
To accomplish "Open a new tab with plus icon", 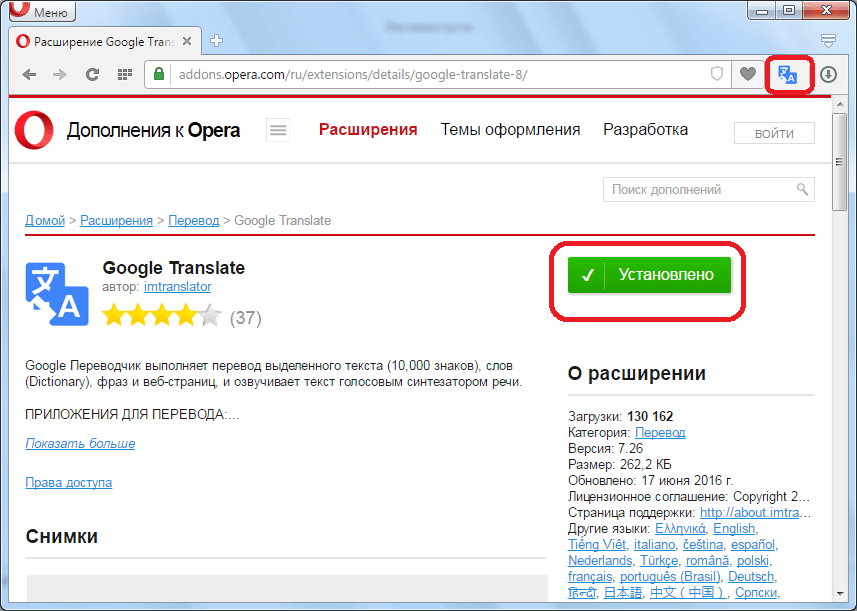I will (216, 41).
